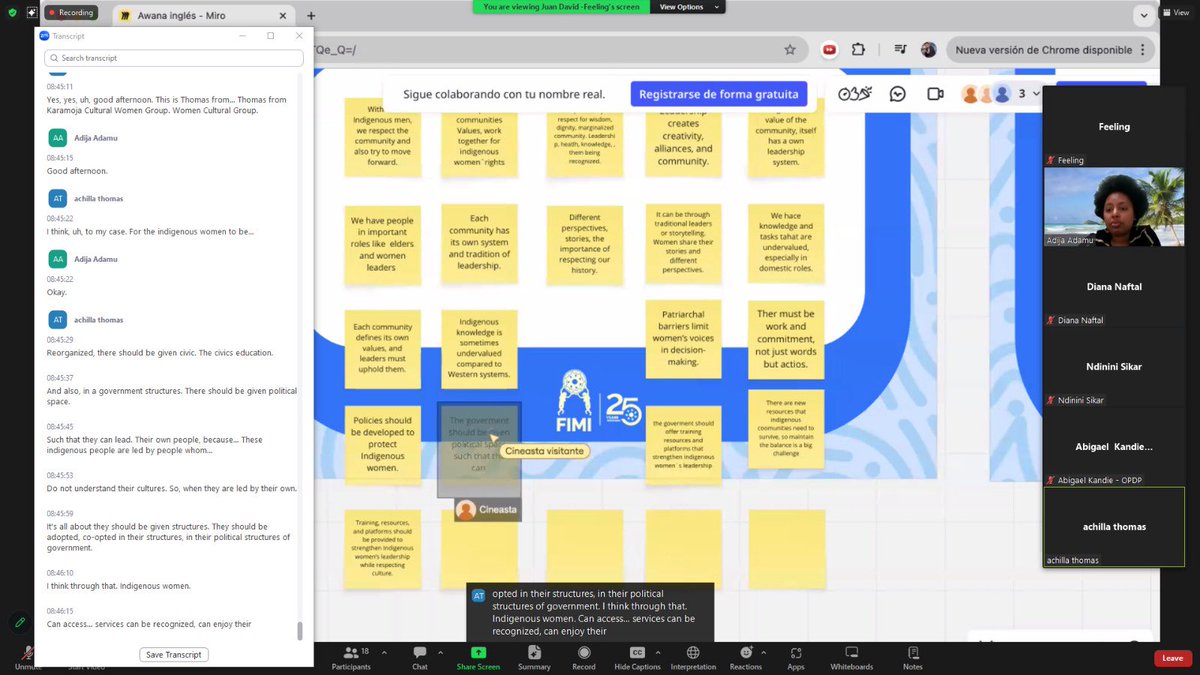Click the red Leave button
Screen dimensions: 1200x675
coord(1173,658)
